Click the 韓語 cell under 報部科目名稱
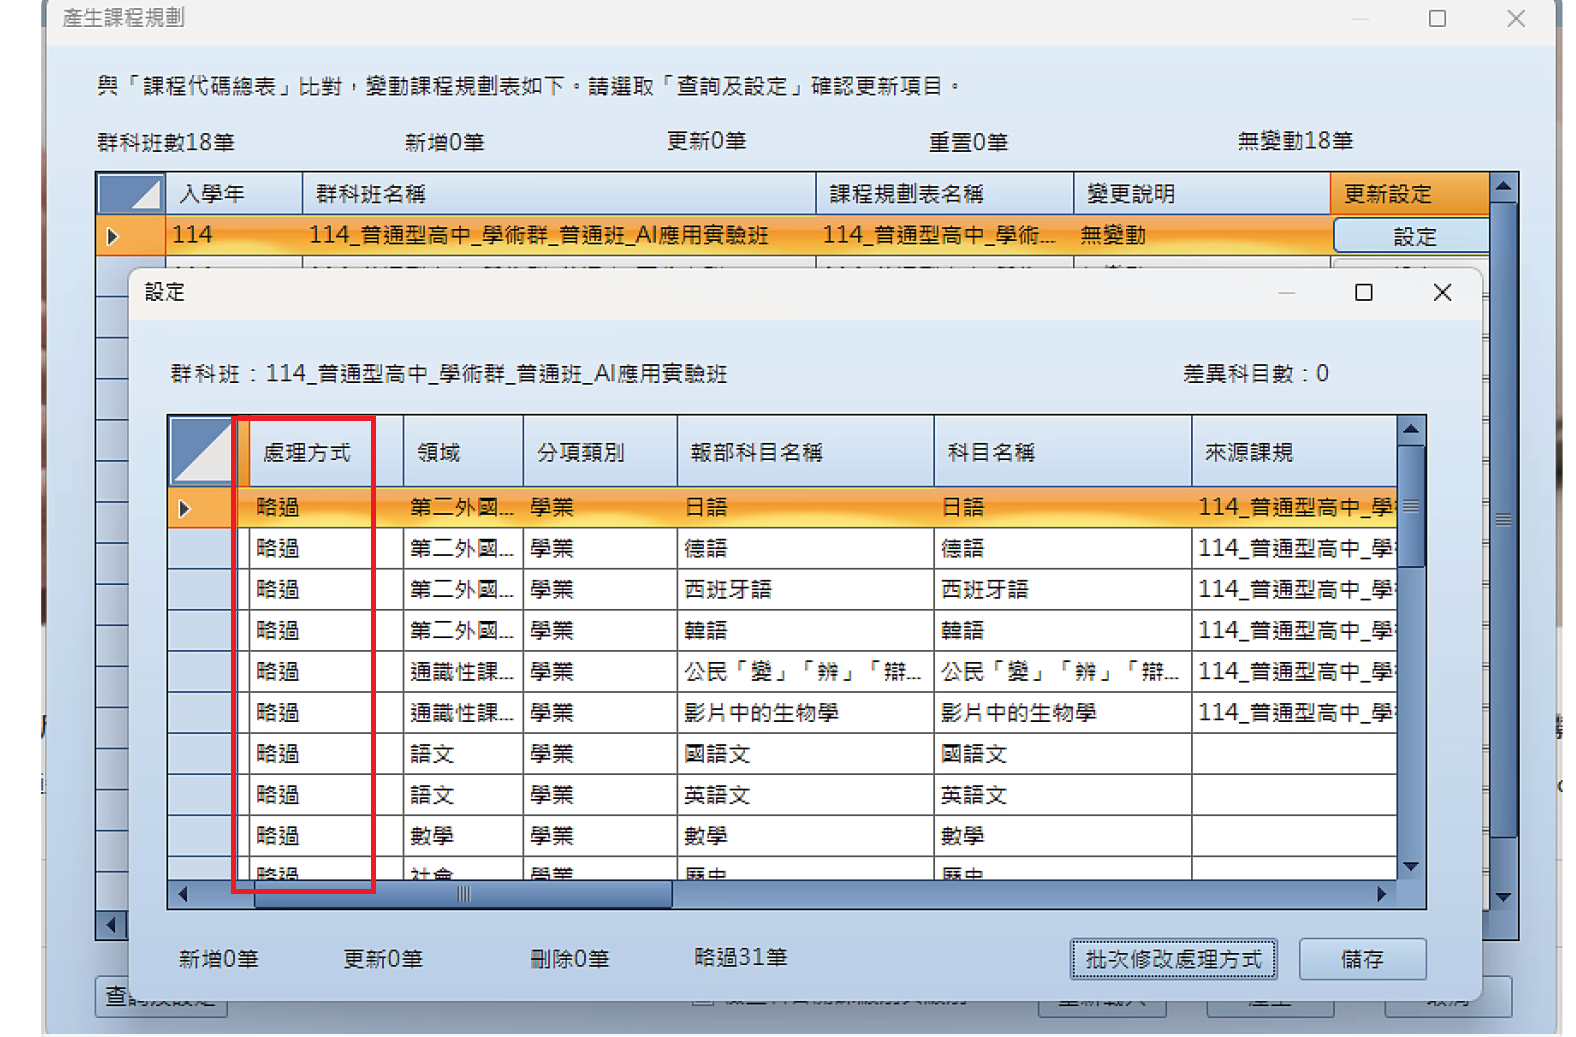Viewport: 1576px width, 1037px height. coord(805,630)
